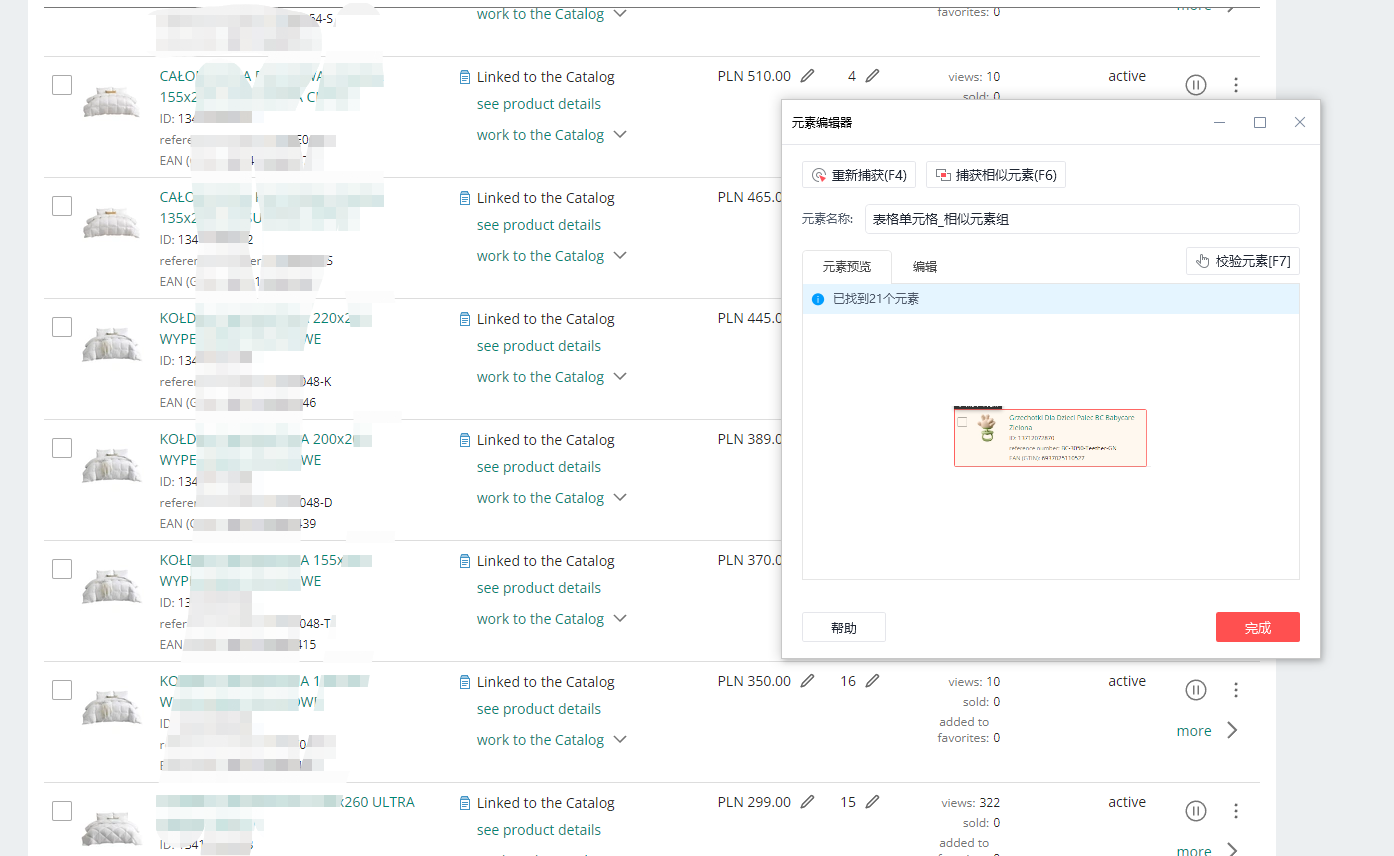
Task: Click the captured element preview image
Action: pyautogui.click(x=1050, y=437)
